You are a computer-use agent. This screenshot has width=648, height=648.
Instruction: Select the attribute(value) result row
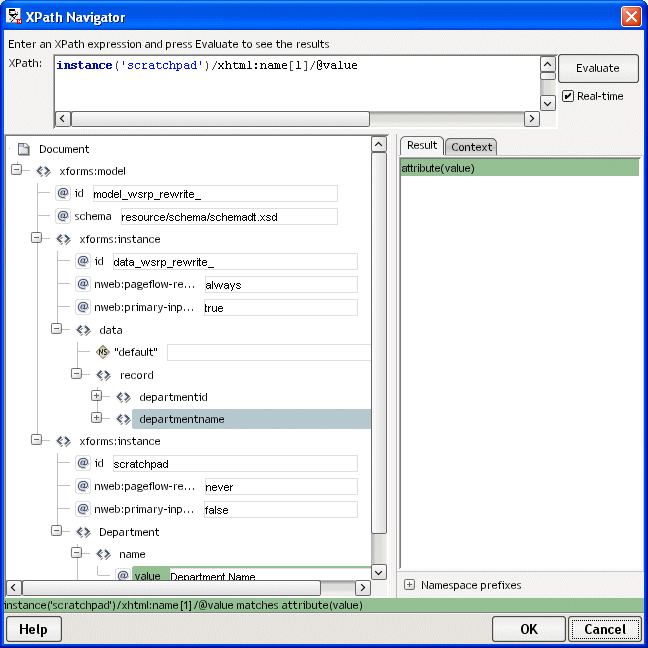(519, 168)
